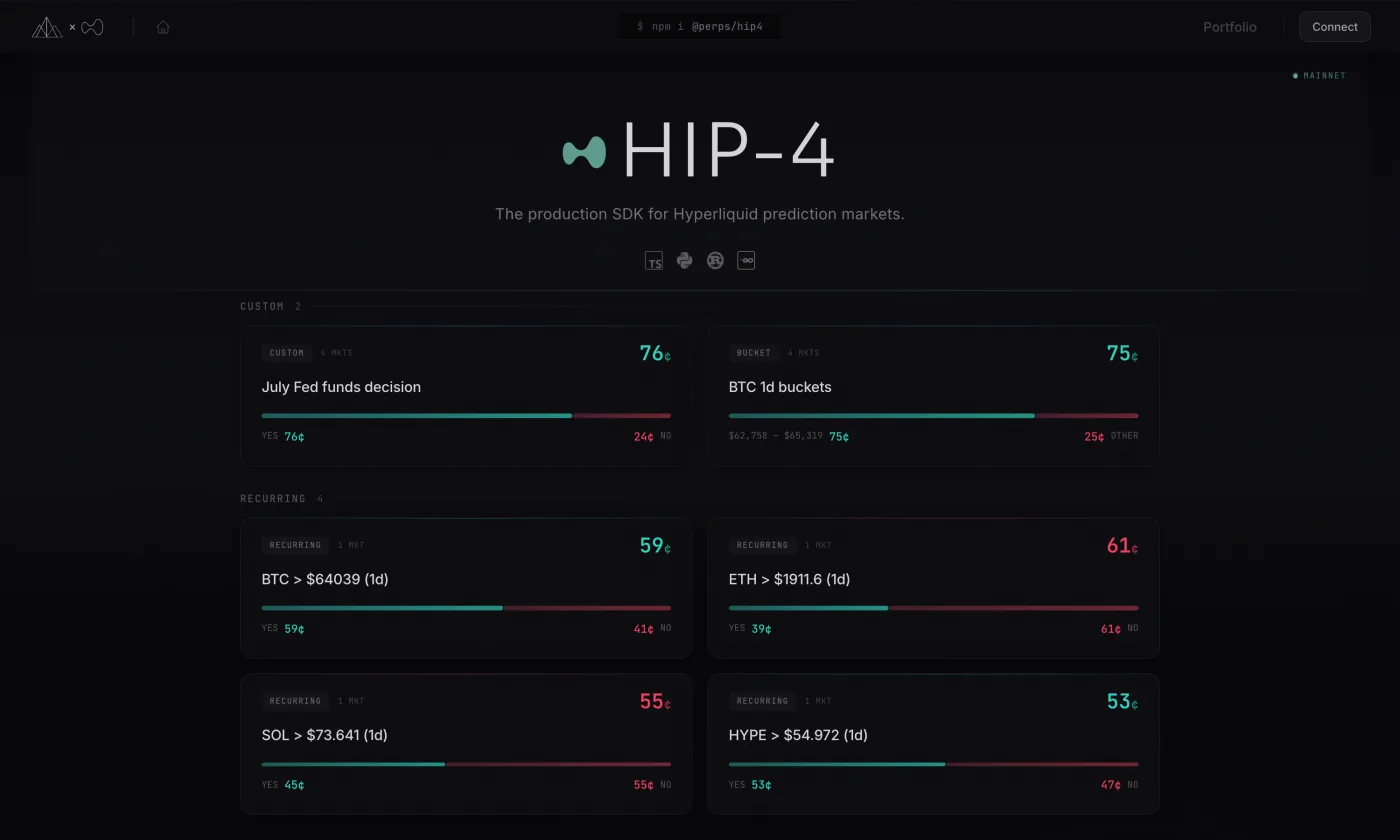The image size is (1400, 840).
Task: Select the TypeScript SDK icon
Action: pos(654,261)
